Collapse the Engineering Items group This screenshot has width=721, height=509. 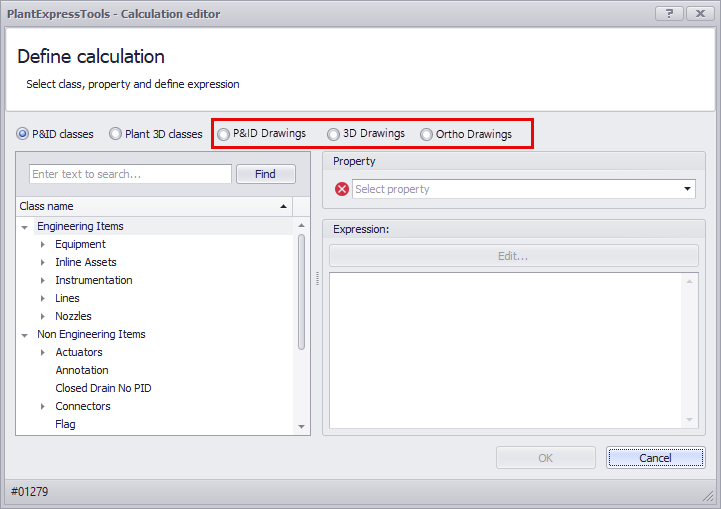pos(25,227)
